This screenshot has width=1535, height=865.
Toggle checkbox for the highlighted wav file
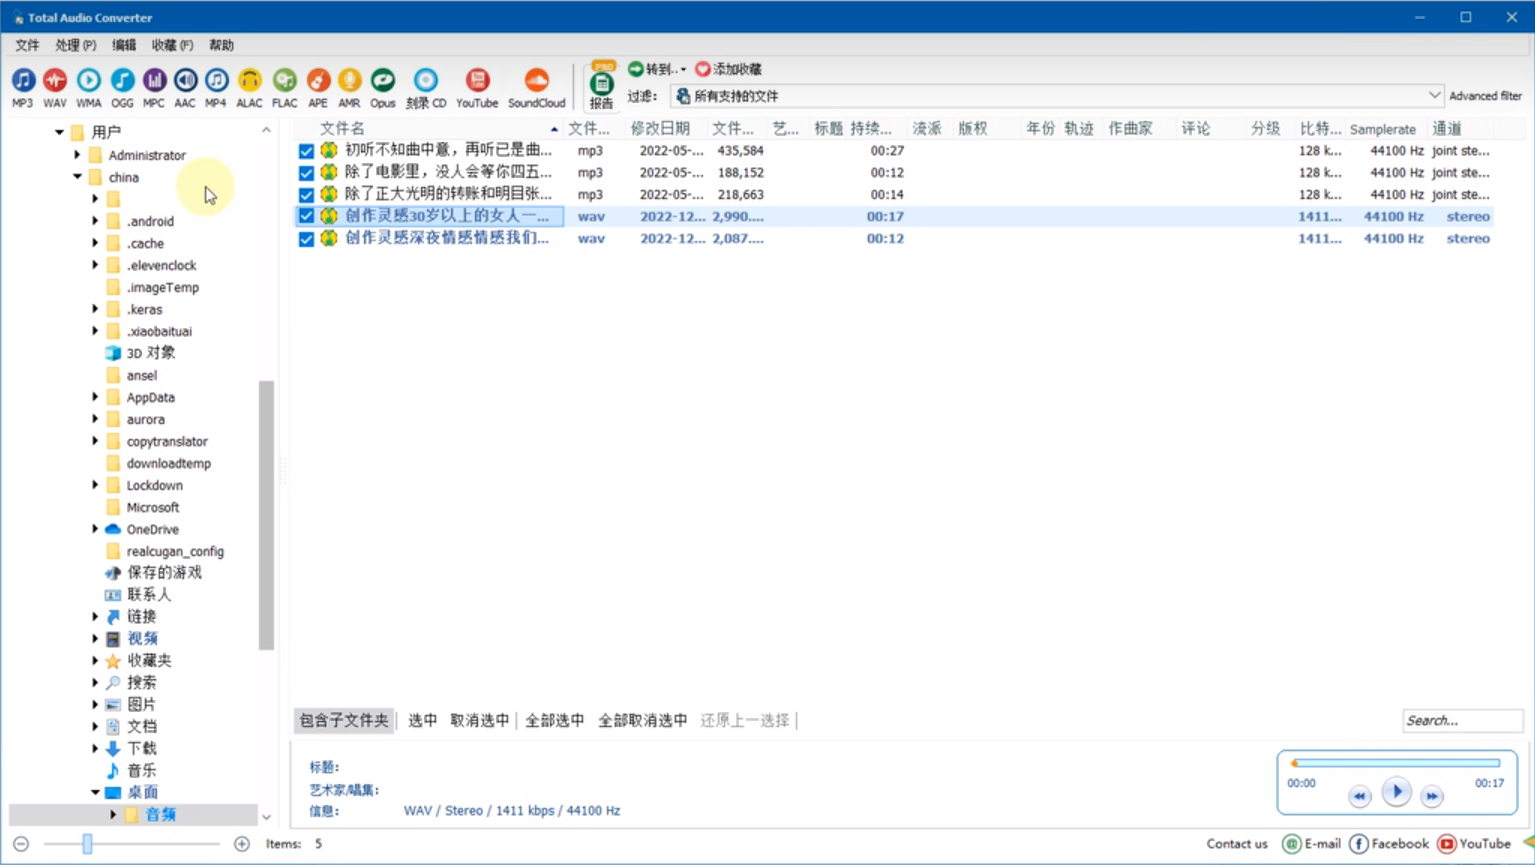[x=306, y=216]
